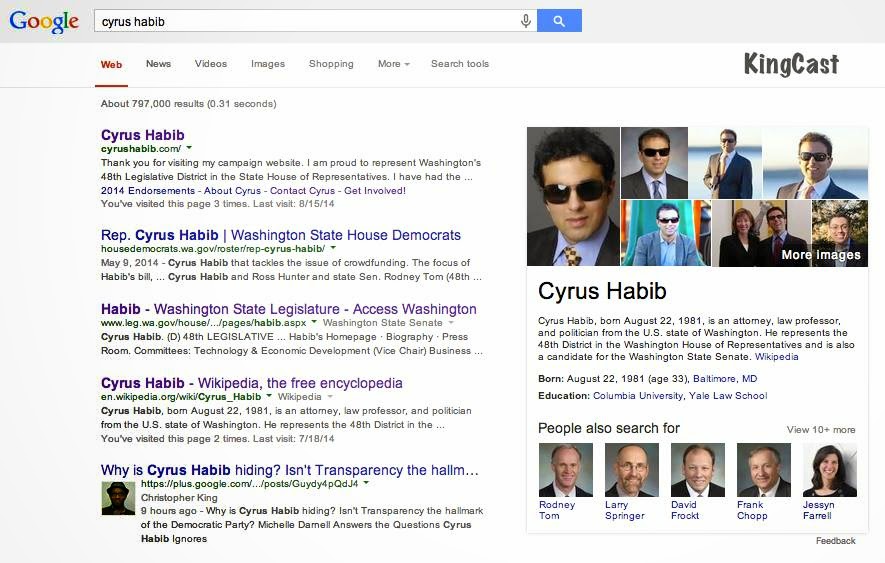Expand arrow beside plus.google.com URL

(x=366, y=483)
